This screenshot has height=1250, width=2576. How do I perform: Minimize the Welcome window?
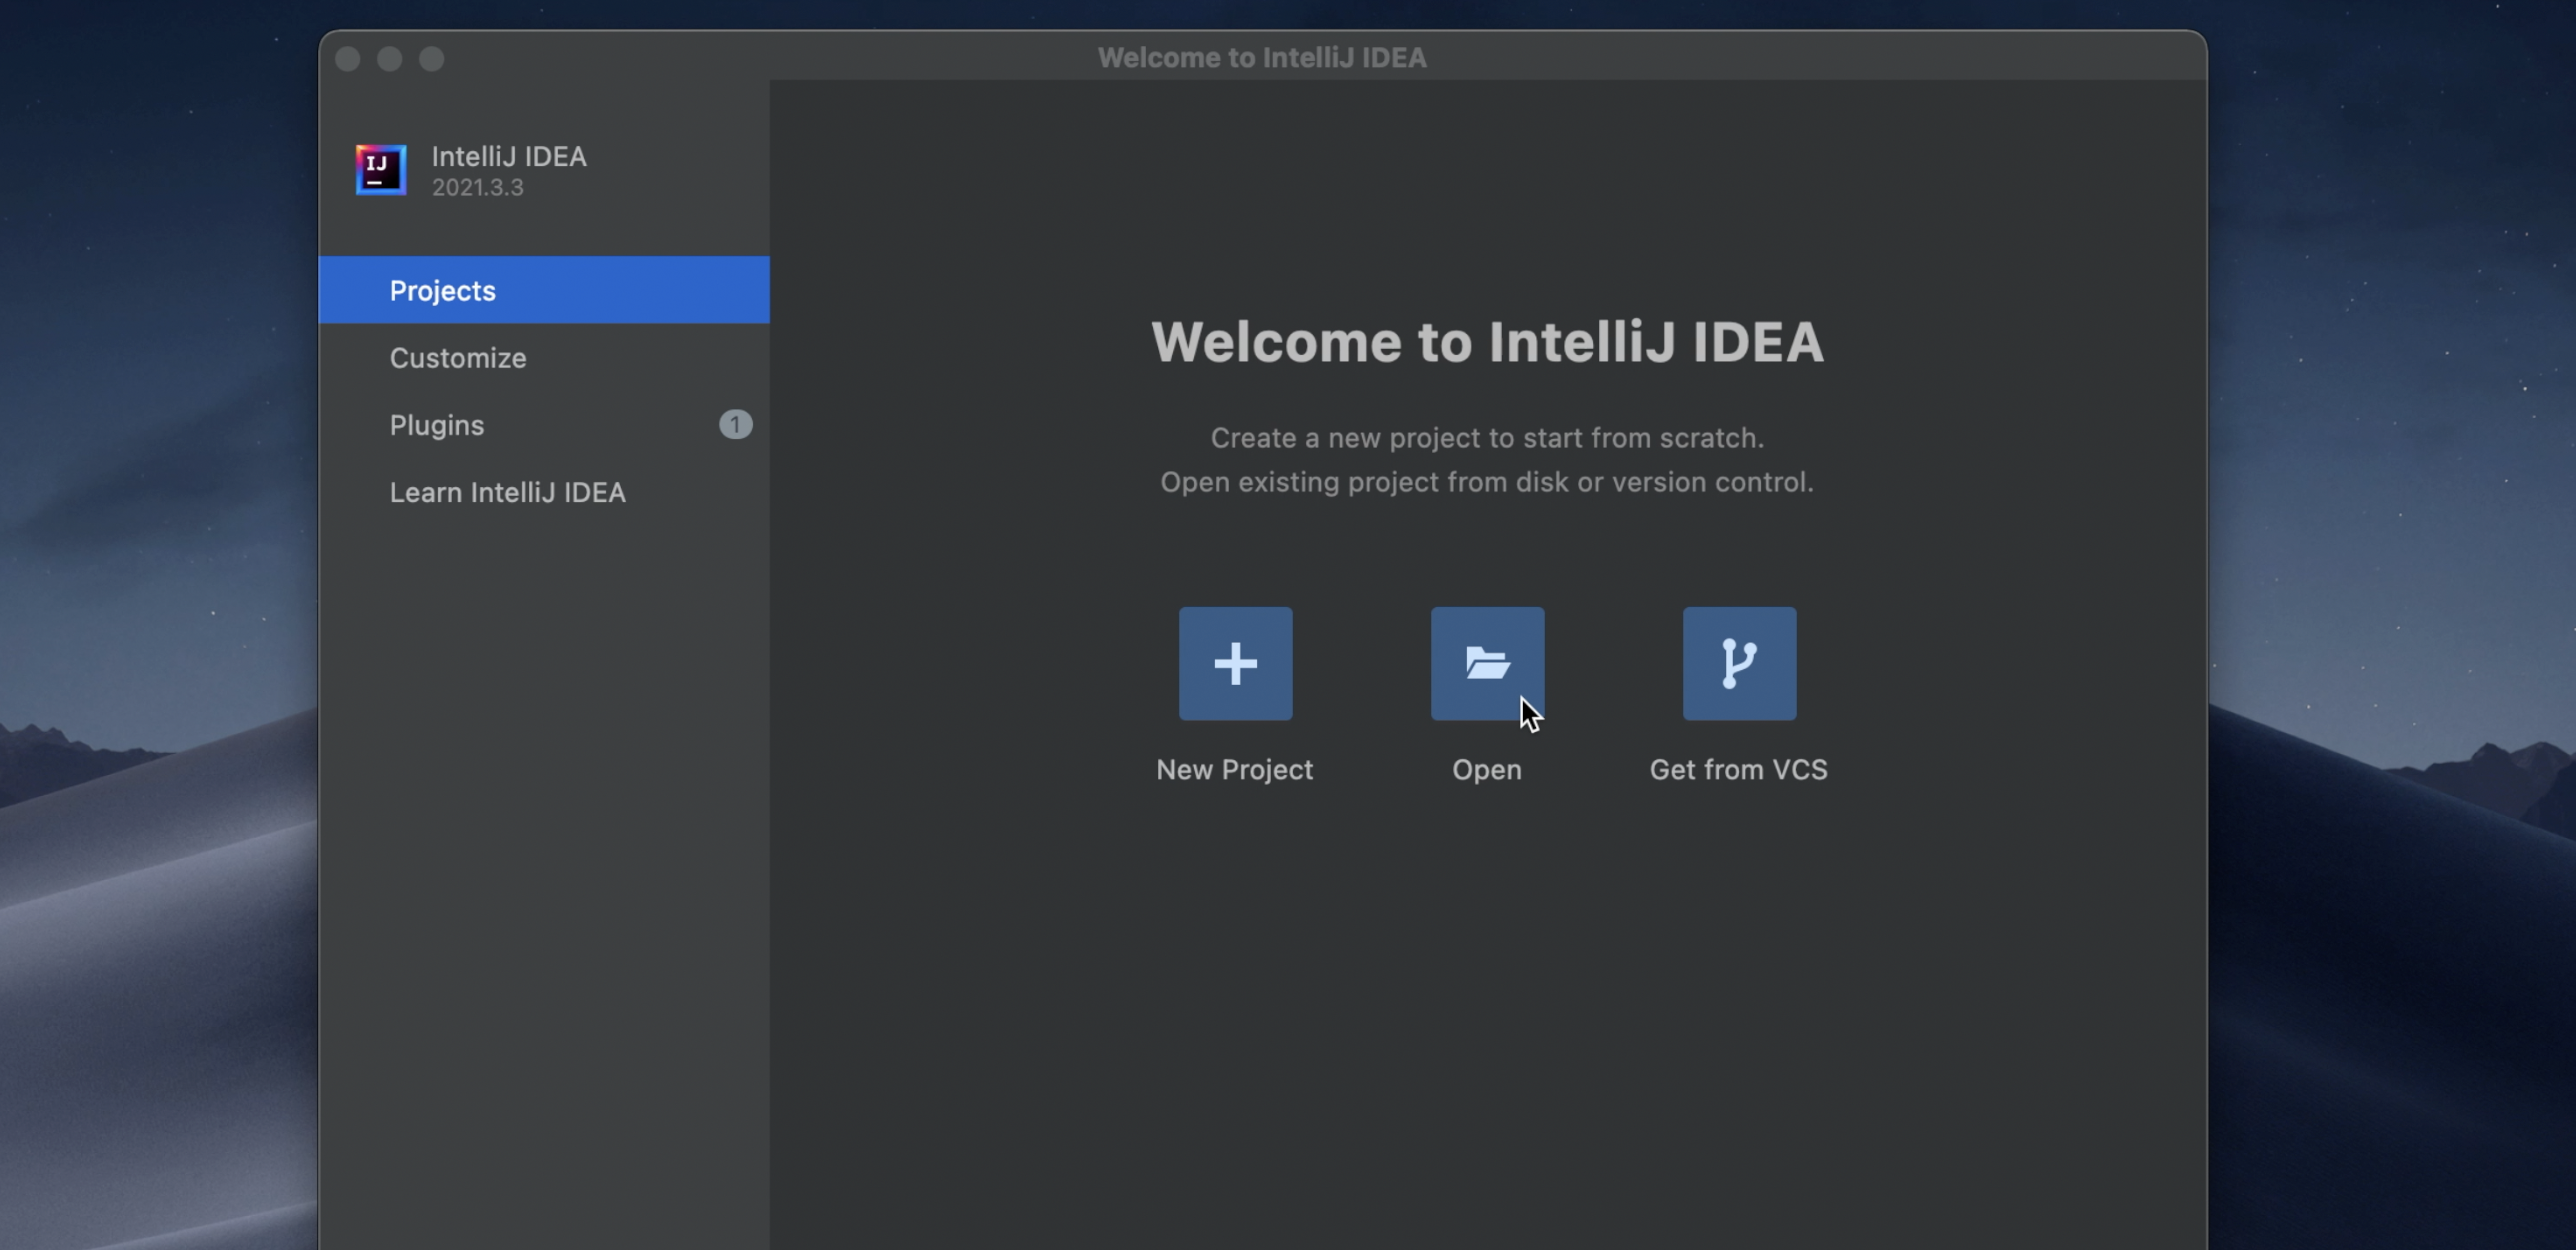pyautogui.click(x=389, y=59)
